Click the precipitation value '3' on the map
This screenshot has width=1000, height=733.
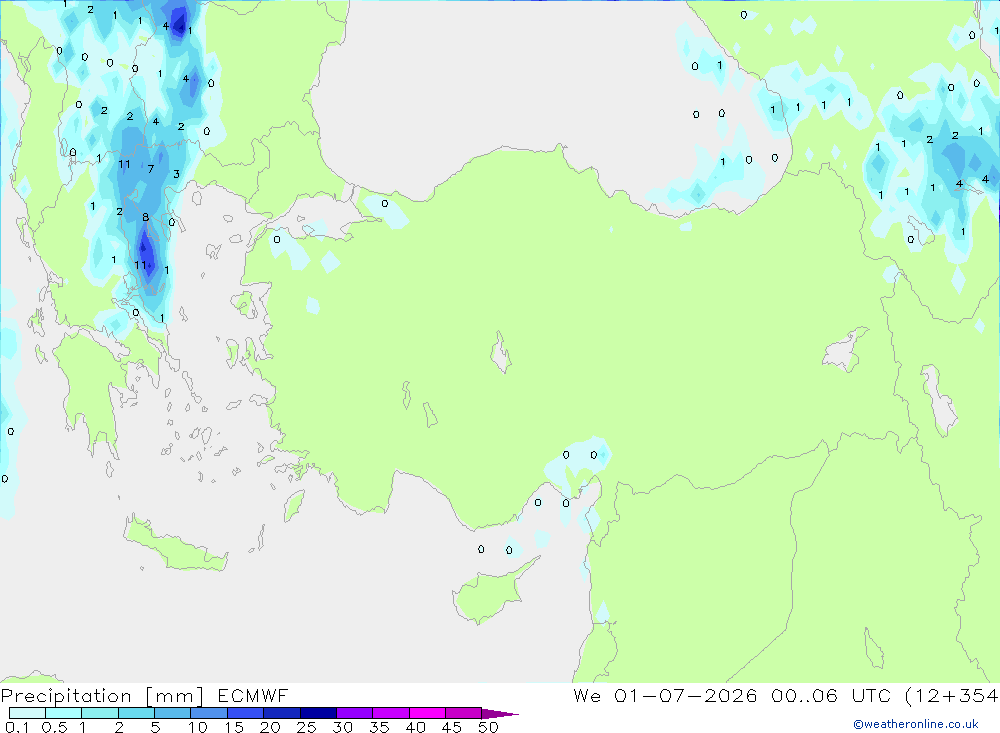pyautogui.click(x=176, y=174)
